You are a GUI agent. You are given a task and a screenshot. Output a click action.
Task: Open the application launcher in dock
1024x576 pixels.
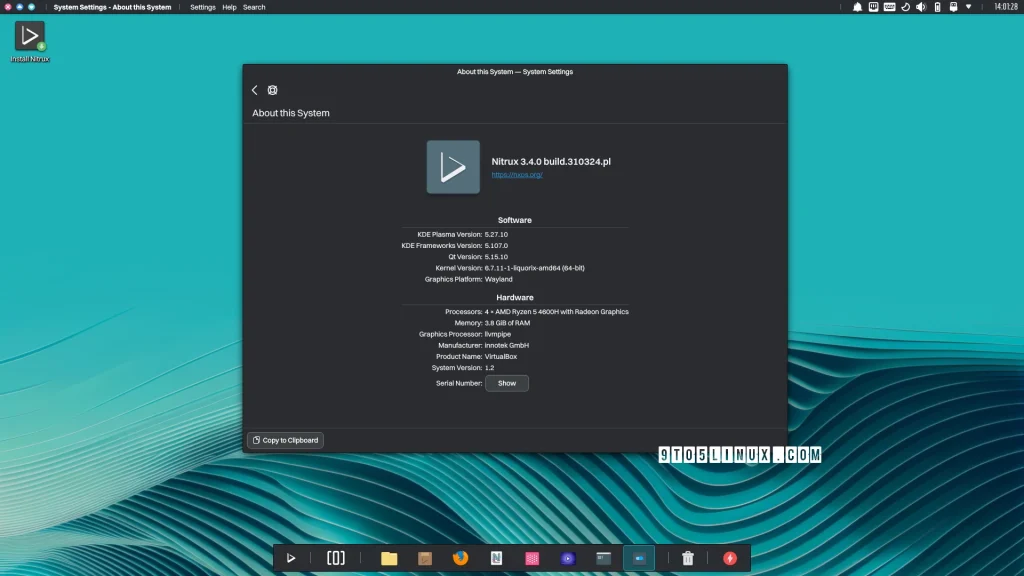click(x=291, y=558)
